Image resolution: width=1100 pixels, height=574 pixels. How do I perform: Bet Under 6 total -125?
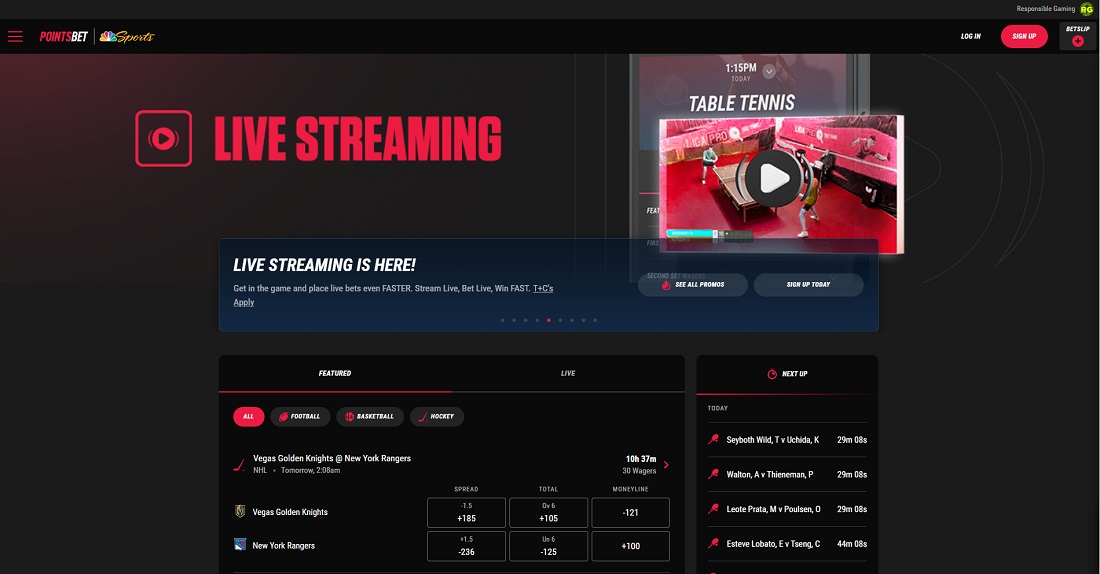549,546
